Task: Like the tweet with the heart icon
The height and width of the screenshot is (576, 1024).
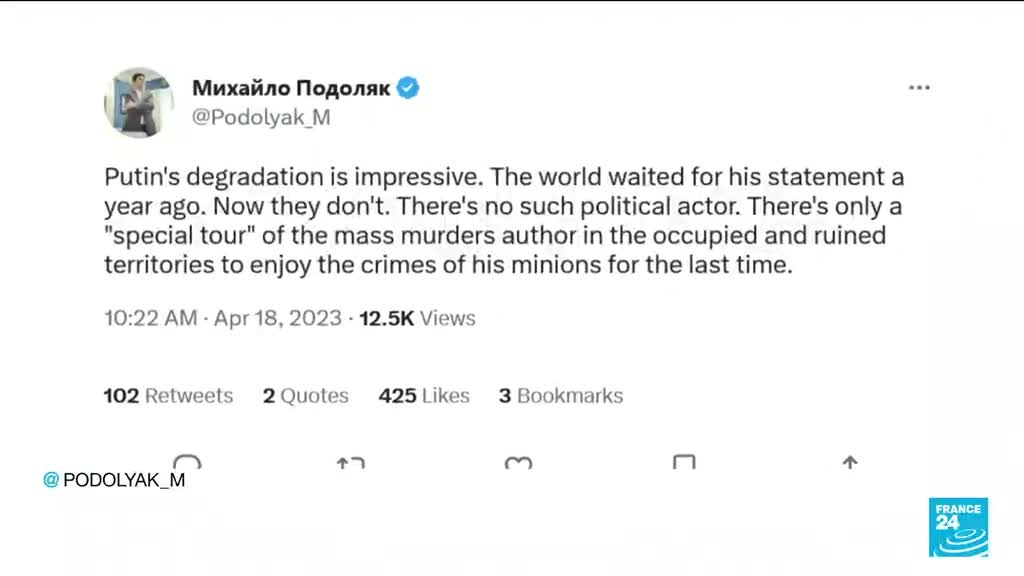Action: click(518, 463)
